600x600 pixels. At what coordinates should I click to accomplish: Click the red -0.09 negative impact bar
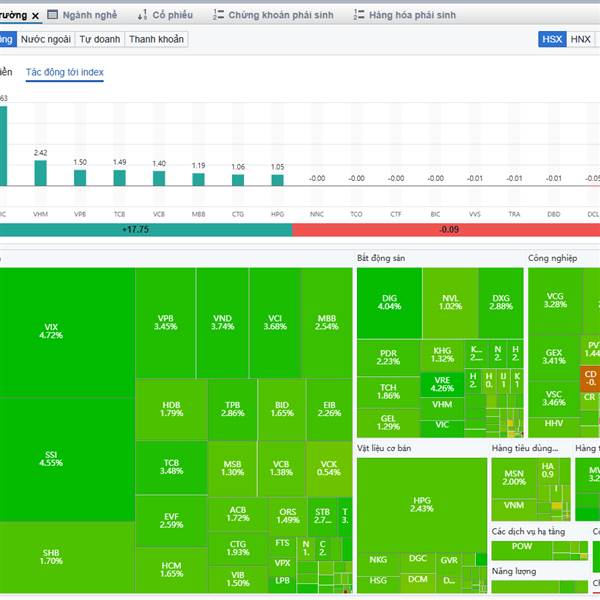(x=446, y=229)
